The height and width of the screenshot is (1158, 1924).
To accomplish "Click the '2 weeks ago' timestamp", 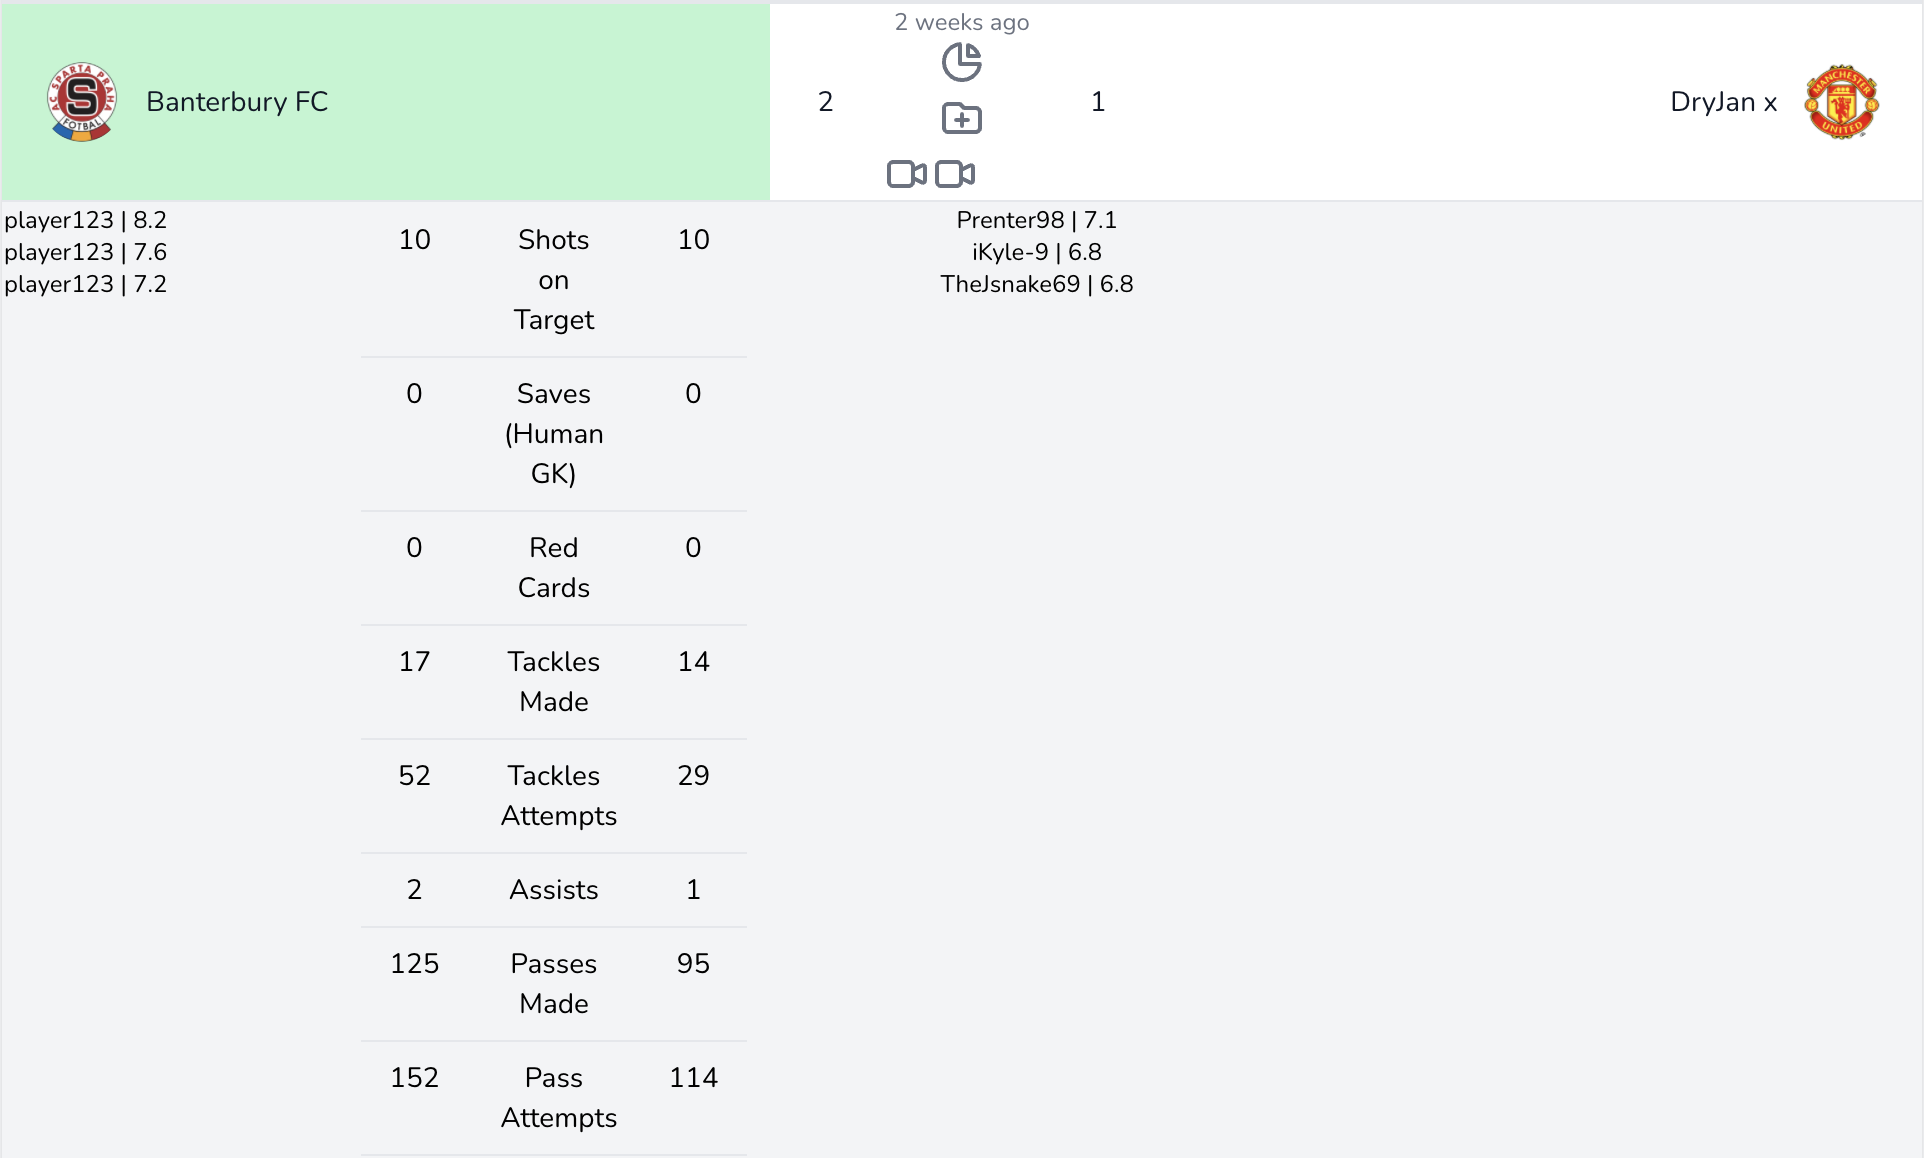I will tap(961, 22).
